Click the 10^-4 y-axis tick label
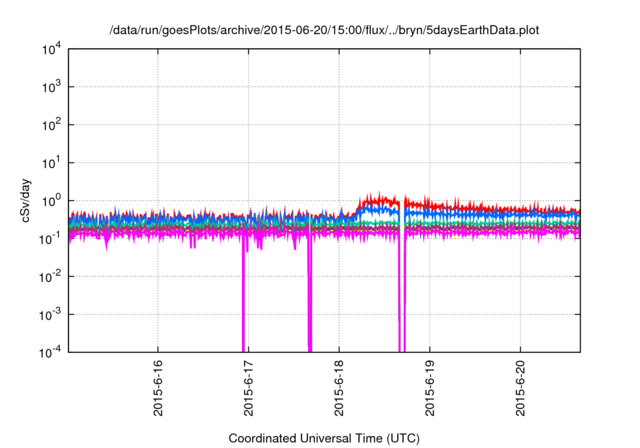The height and width of the screenshot is (448, 640). pos(50,352)
